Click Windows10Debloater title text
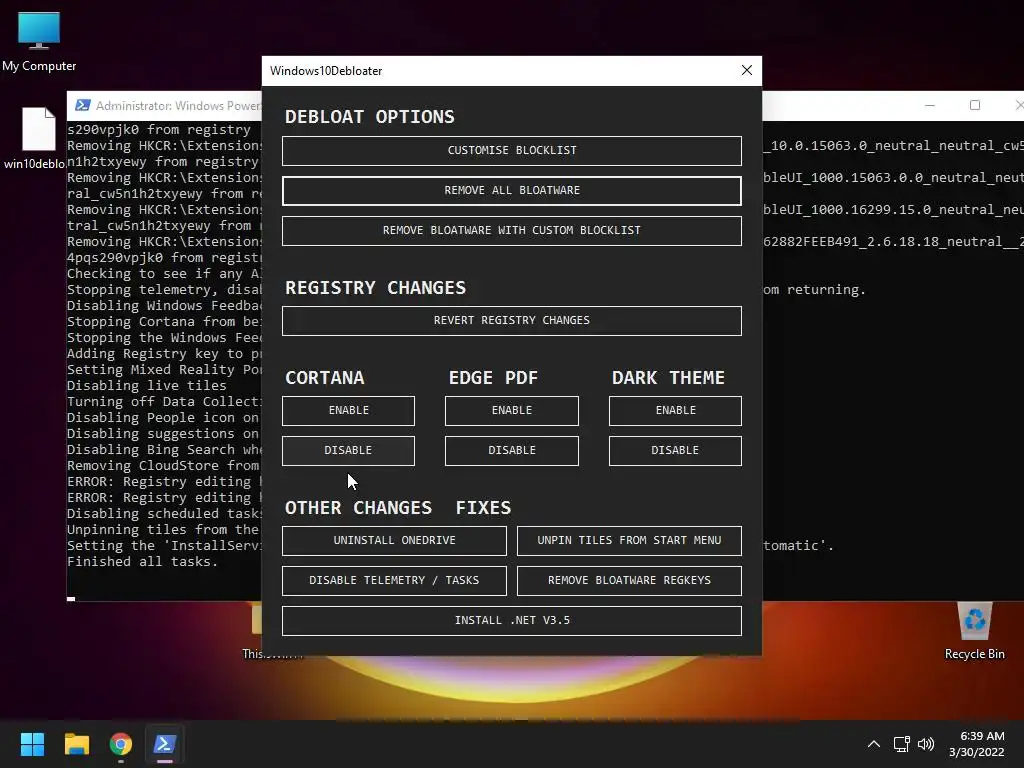 (326, 71)
